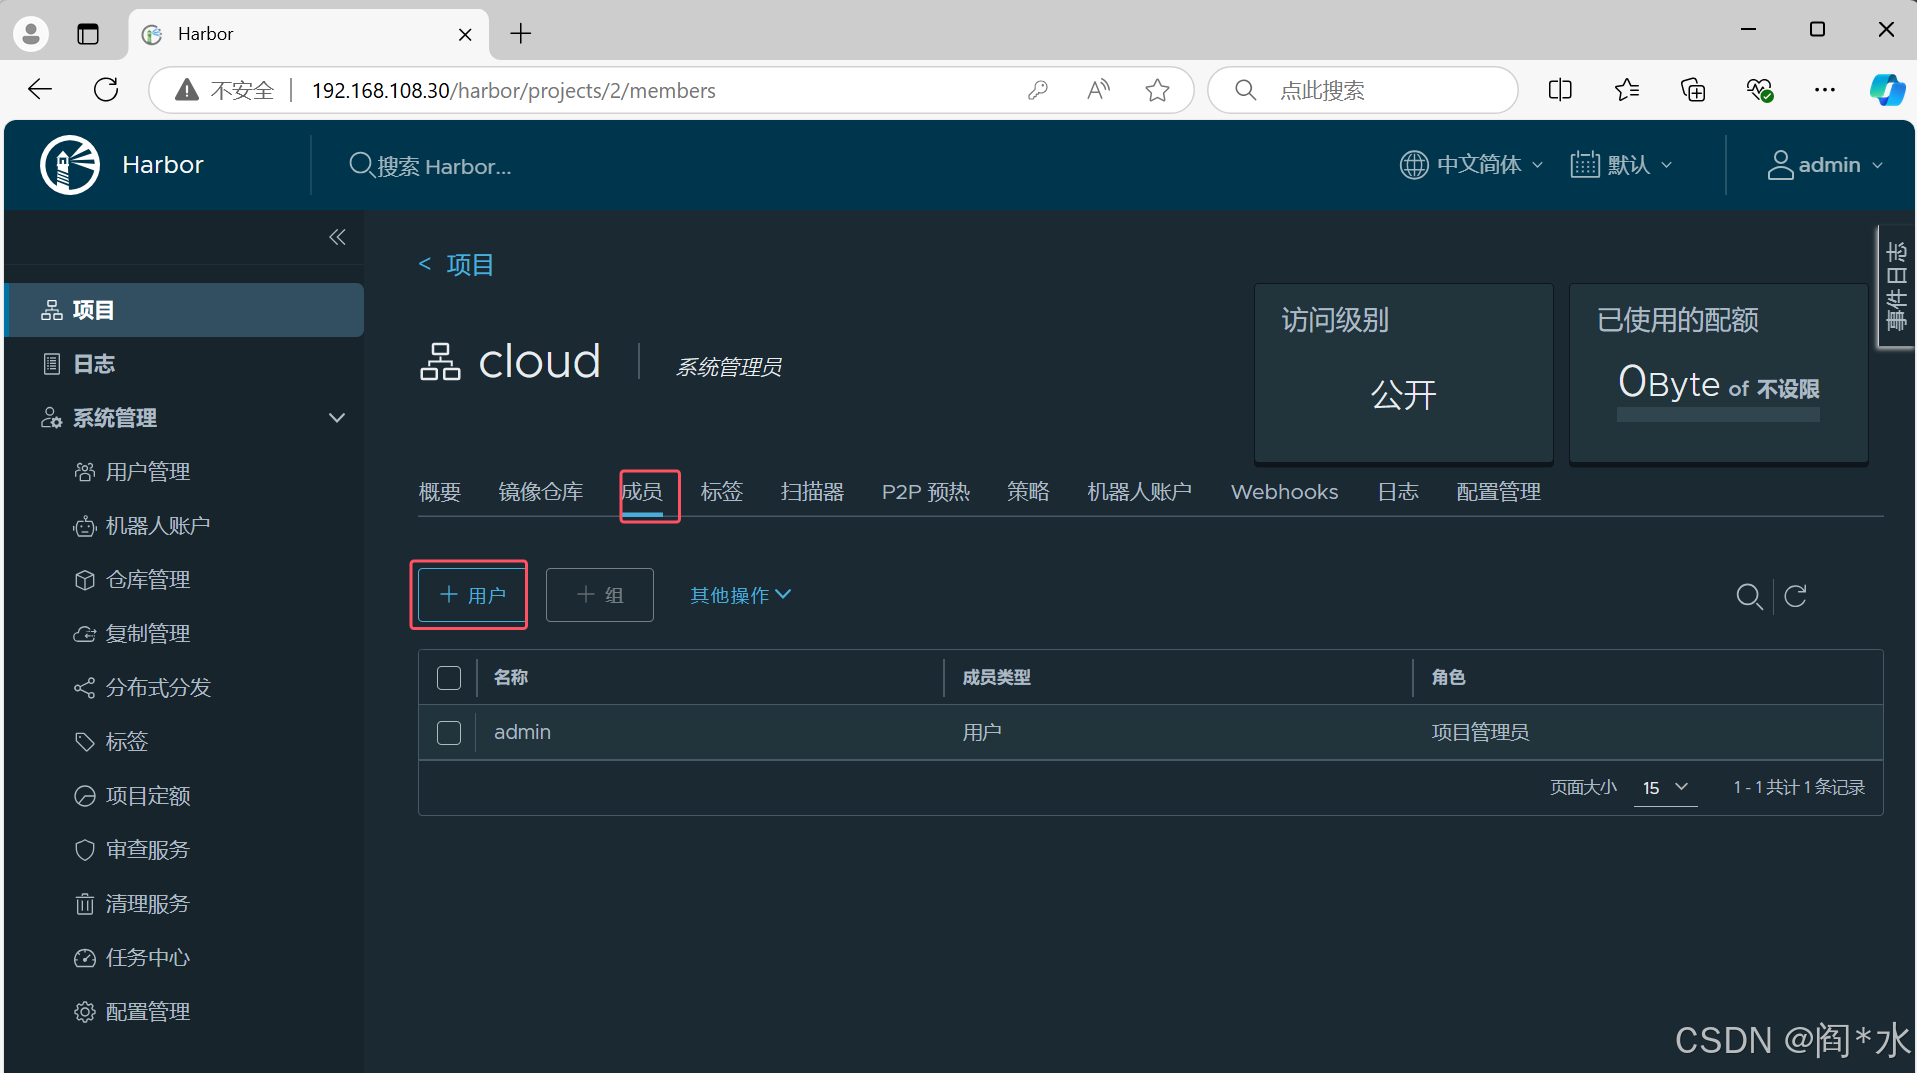The width and height of the screenshot is (1917, 1073).
Task: Open browser essentials heart icon
Action: (x=1760, y=90)
